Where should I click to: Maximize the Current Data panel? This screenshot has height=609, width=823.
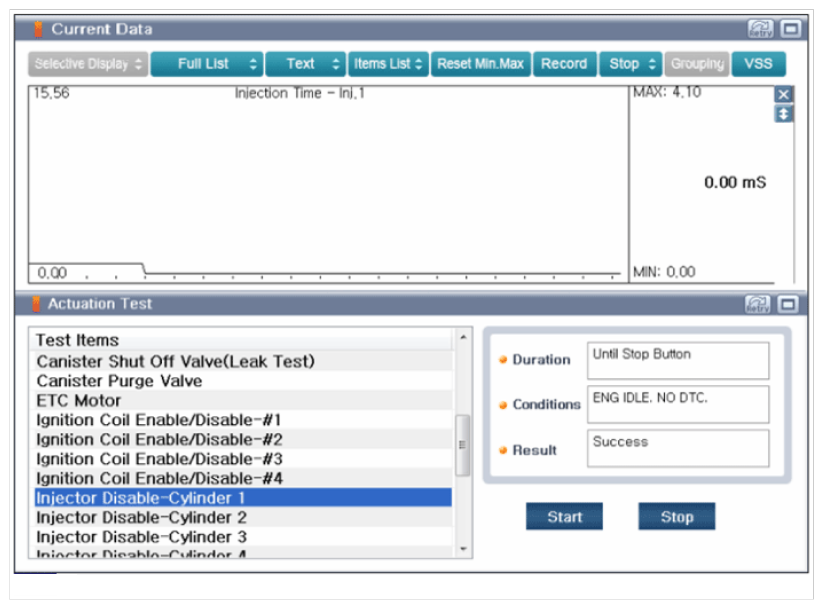(790, 30)
